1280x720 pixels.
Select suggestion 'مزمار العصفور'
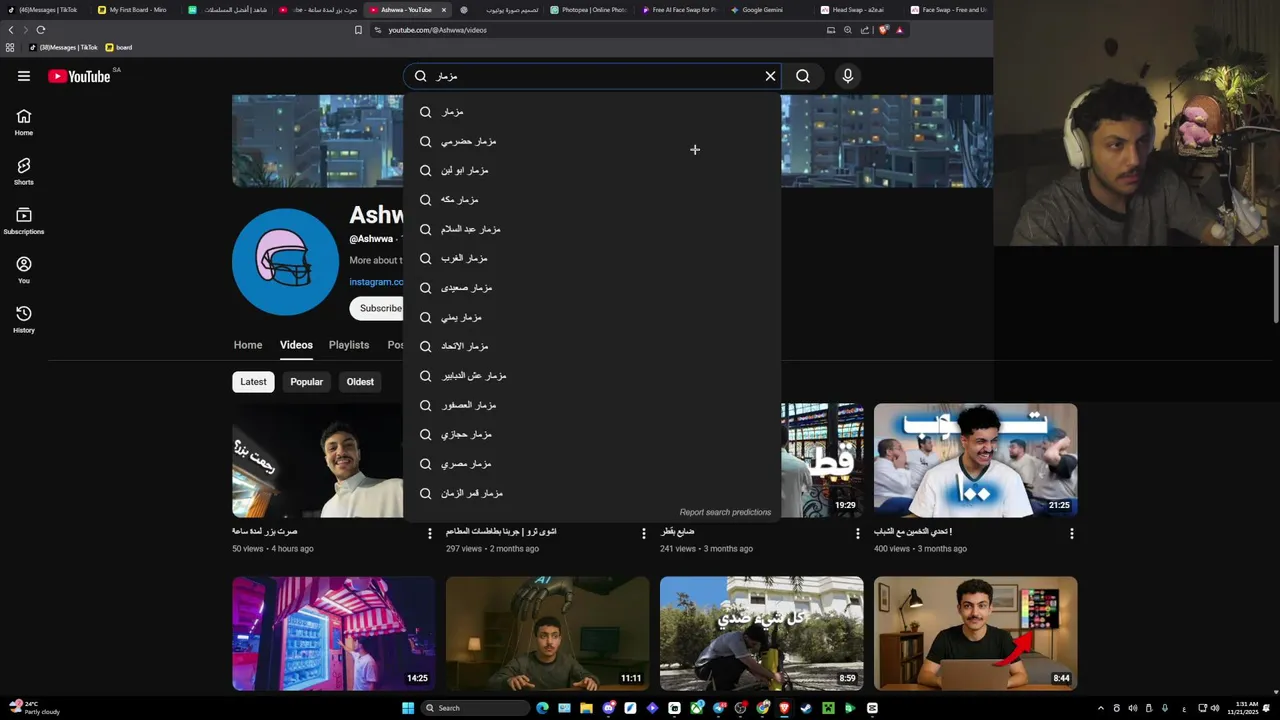click(x=592, y=405)
